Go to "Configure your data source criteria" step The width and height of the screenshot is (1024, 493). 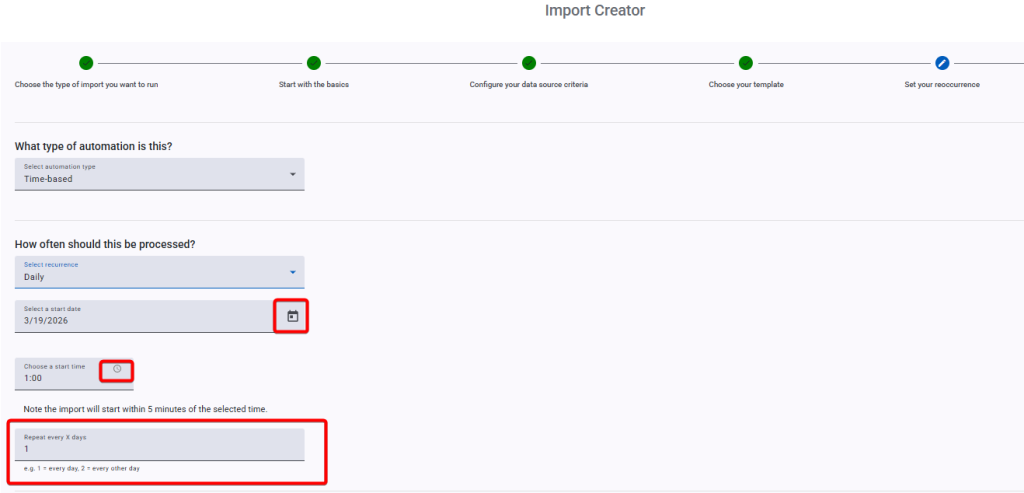tap(529, 85)
